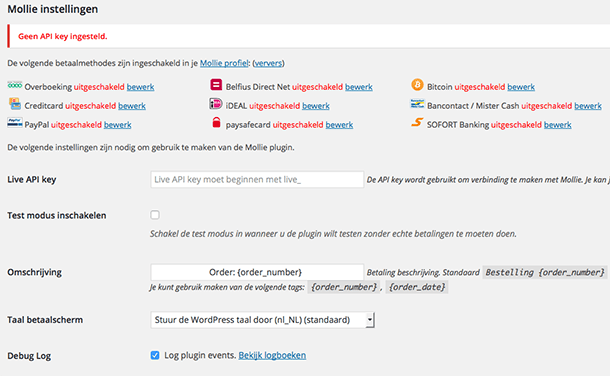Click the 'Live API key' label
Screen dimensions: 610x376
32,180
